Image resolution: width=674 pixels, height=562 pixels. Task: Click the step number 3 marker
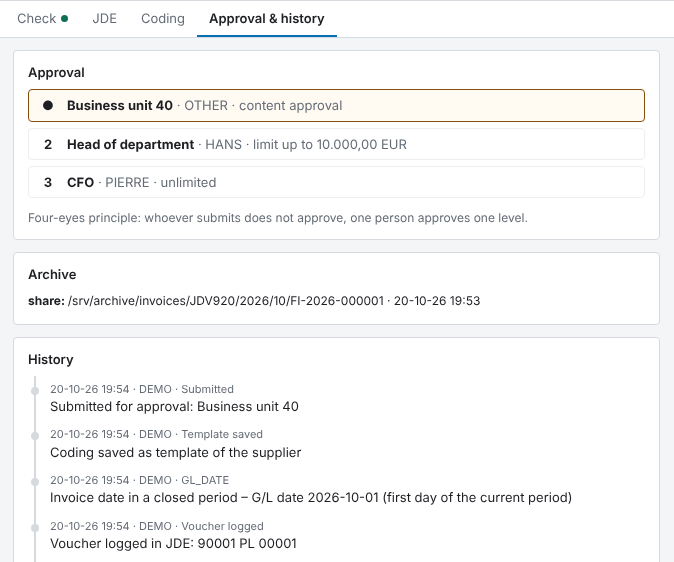pyautogui.click(x=48, y=182)
